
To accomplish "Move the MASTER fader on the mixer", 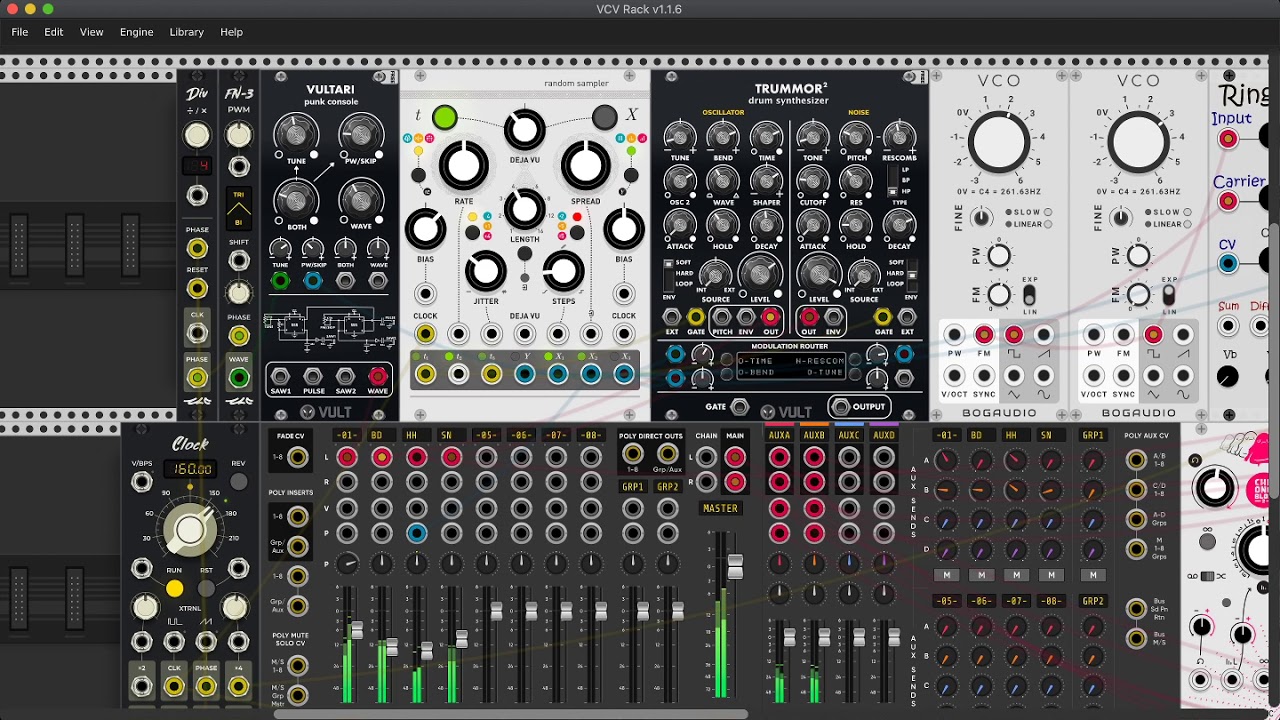I will point(735,566).
